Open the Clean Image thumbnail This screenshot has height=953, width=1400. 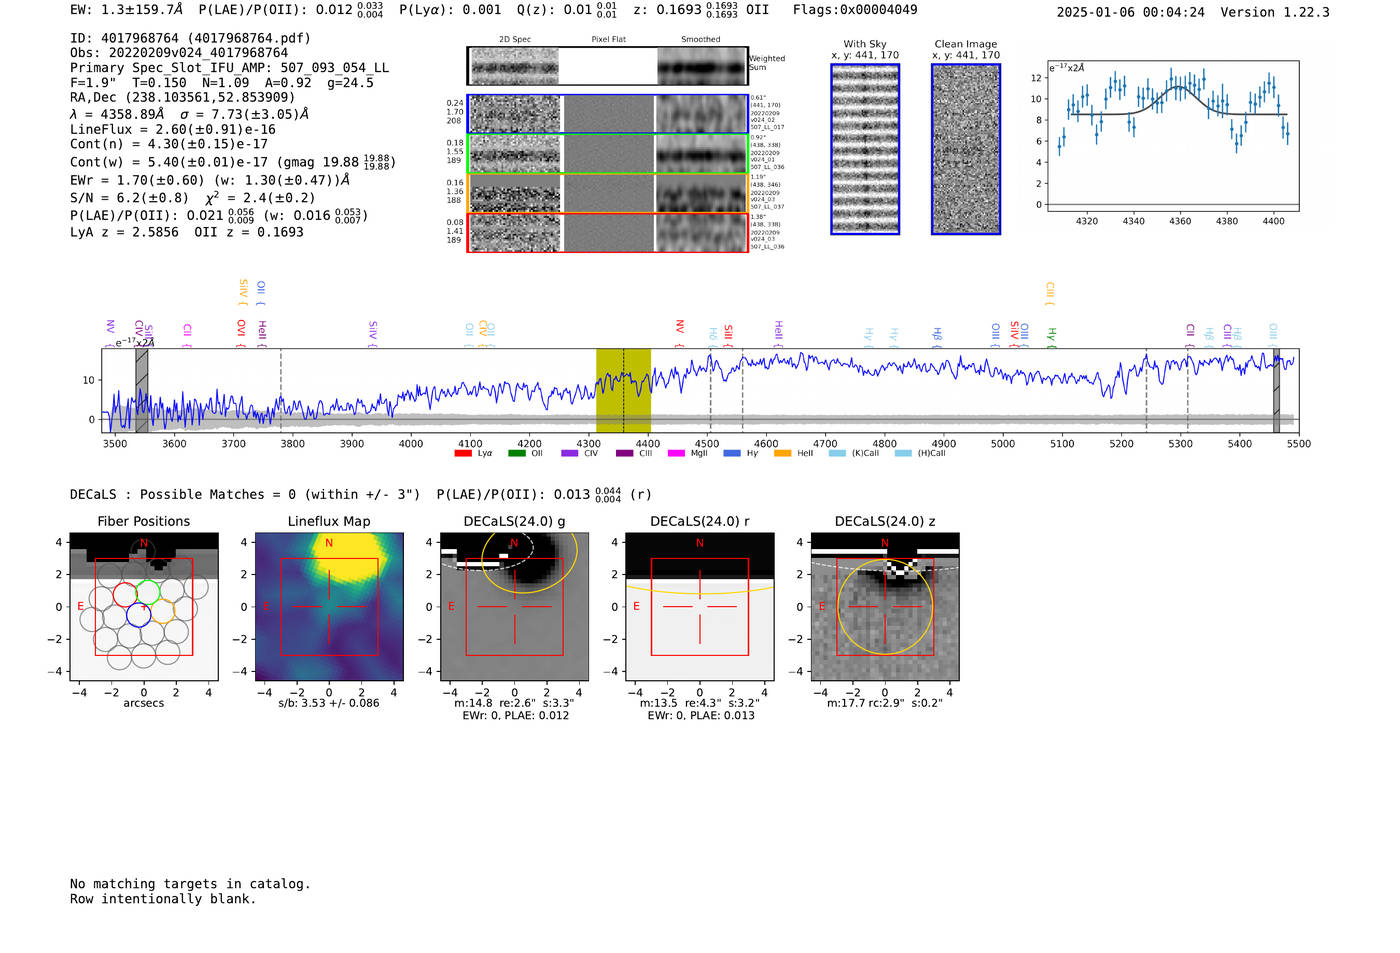coord(966,149)
